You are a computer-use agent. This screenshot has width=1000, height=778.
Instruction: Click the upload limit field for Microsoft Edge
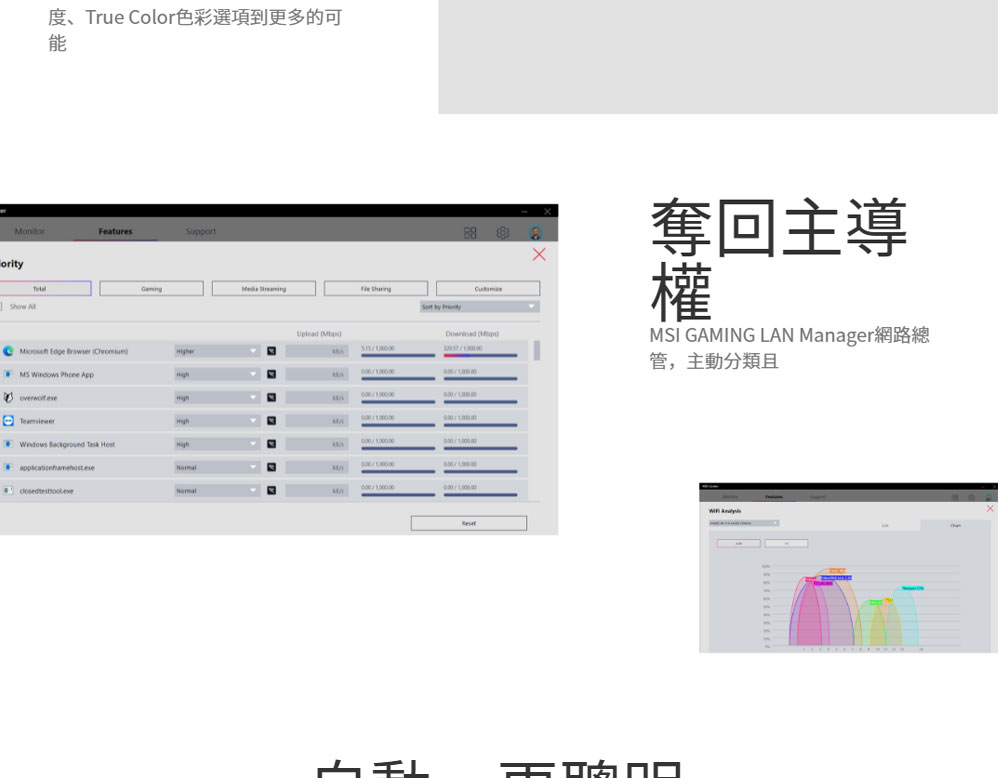[316, 351]
